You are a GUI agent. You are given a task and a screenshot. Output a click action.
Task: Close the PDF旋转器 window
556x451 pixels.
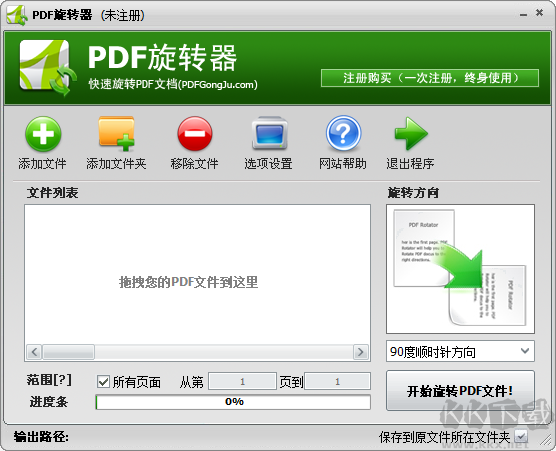click(539, 13)
